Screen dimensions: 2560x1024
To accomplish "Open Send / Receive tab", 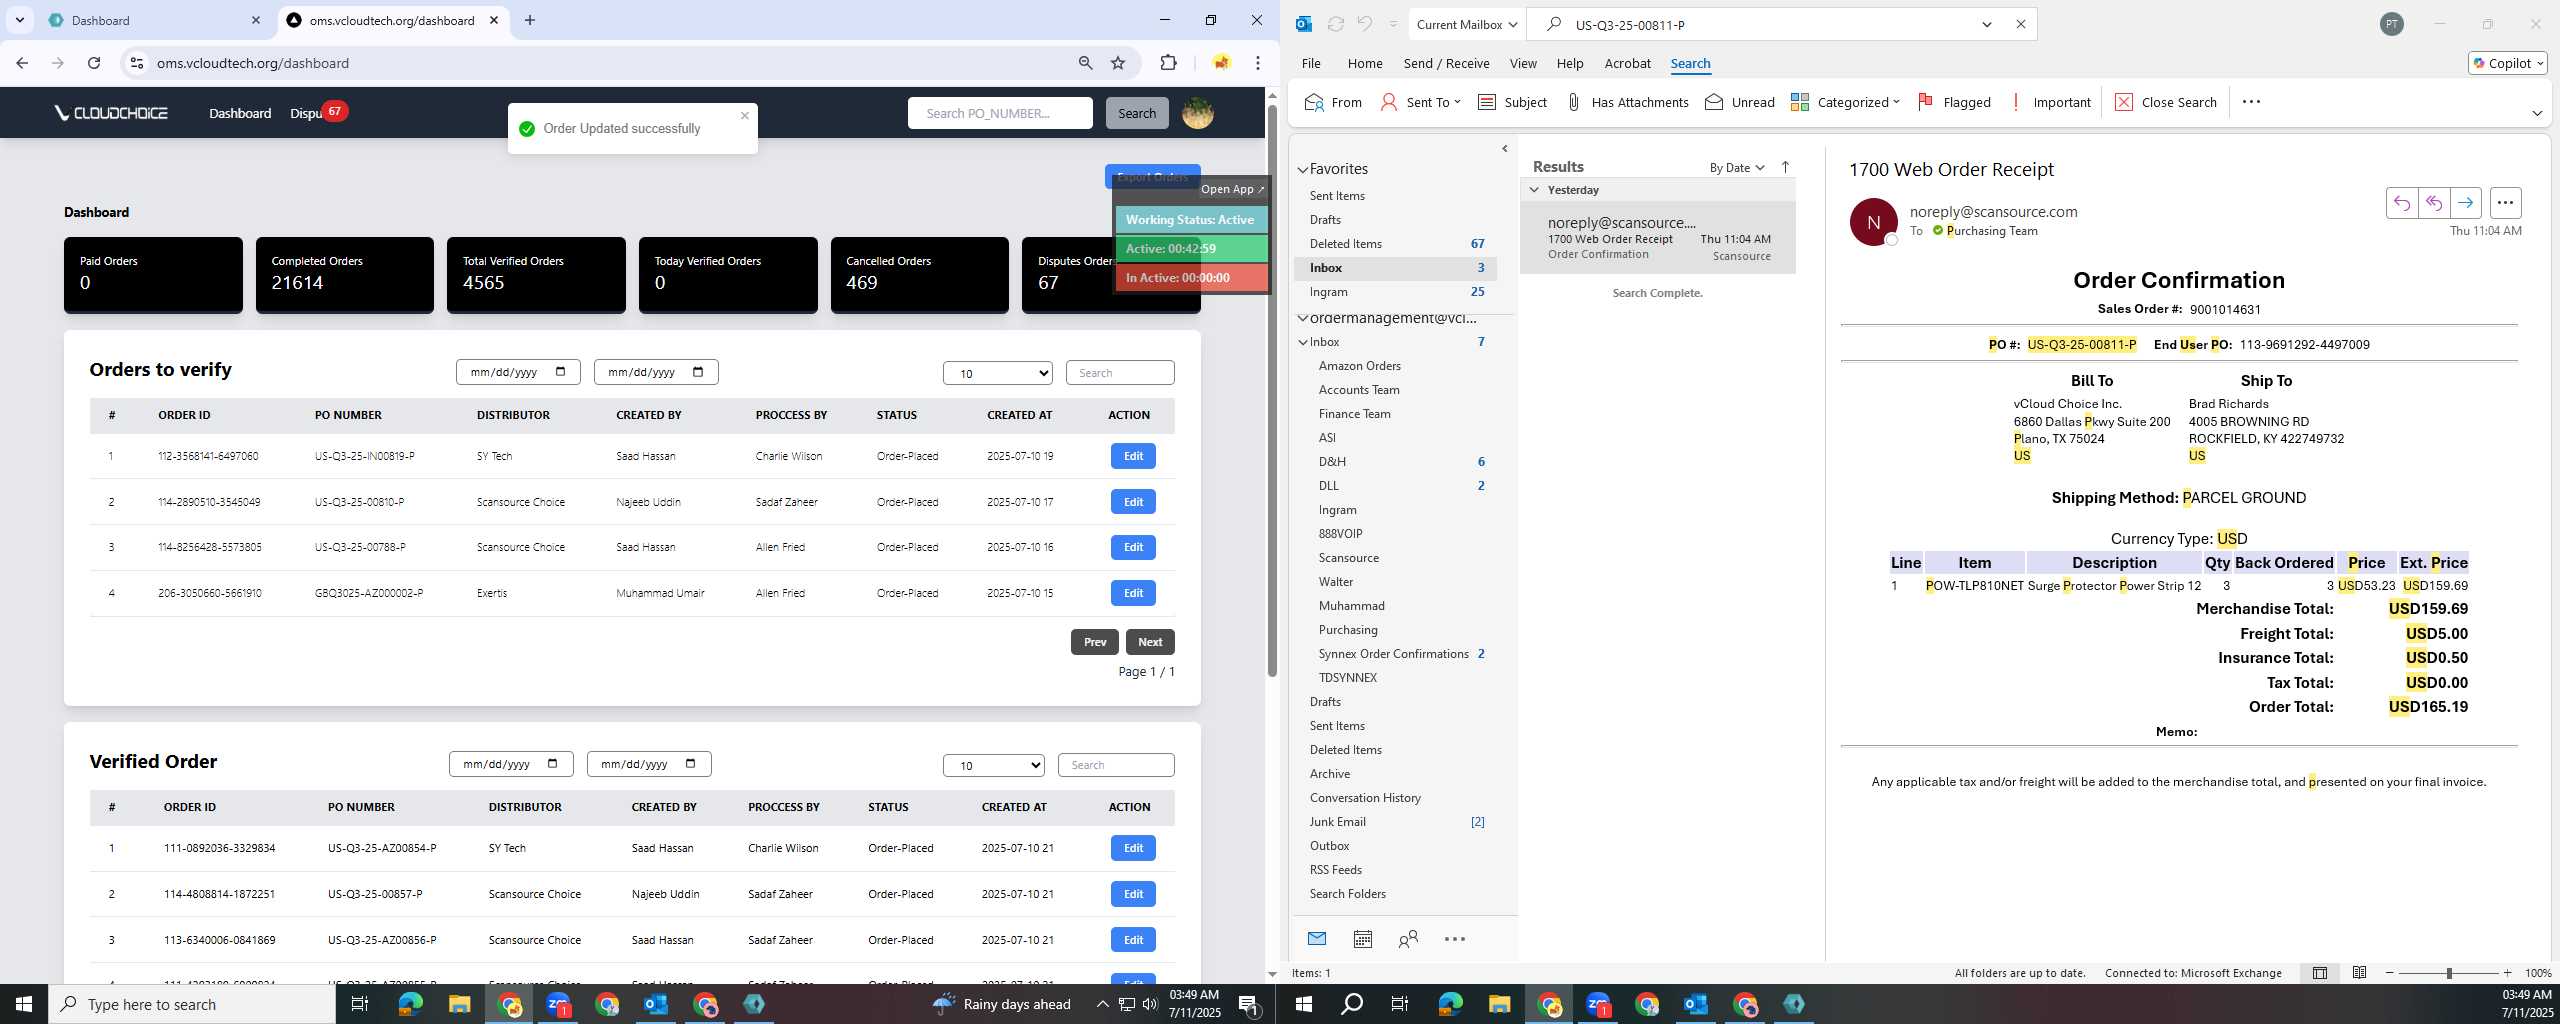I will tap(1446, 63).
